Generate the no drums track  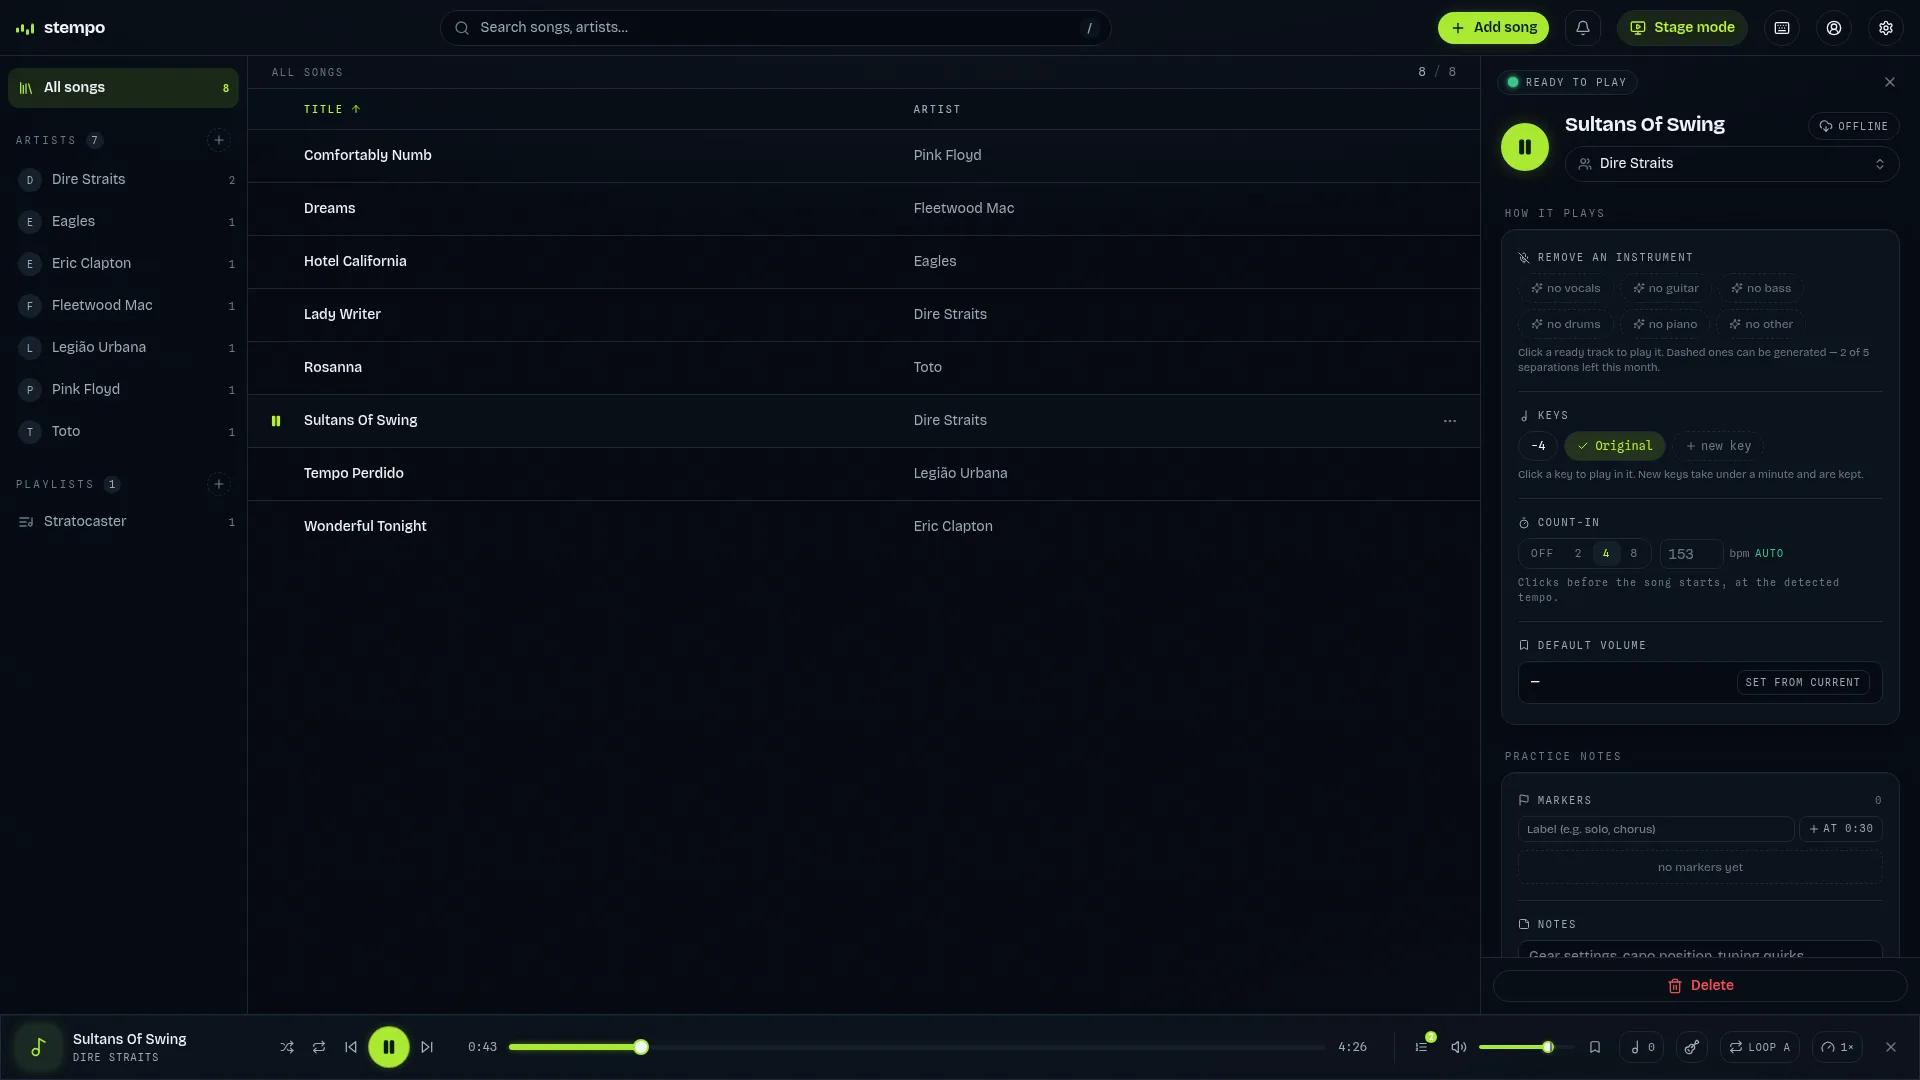pyautogui.click(x=1566, y=324)
